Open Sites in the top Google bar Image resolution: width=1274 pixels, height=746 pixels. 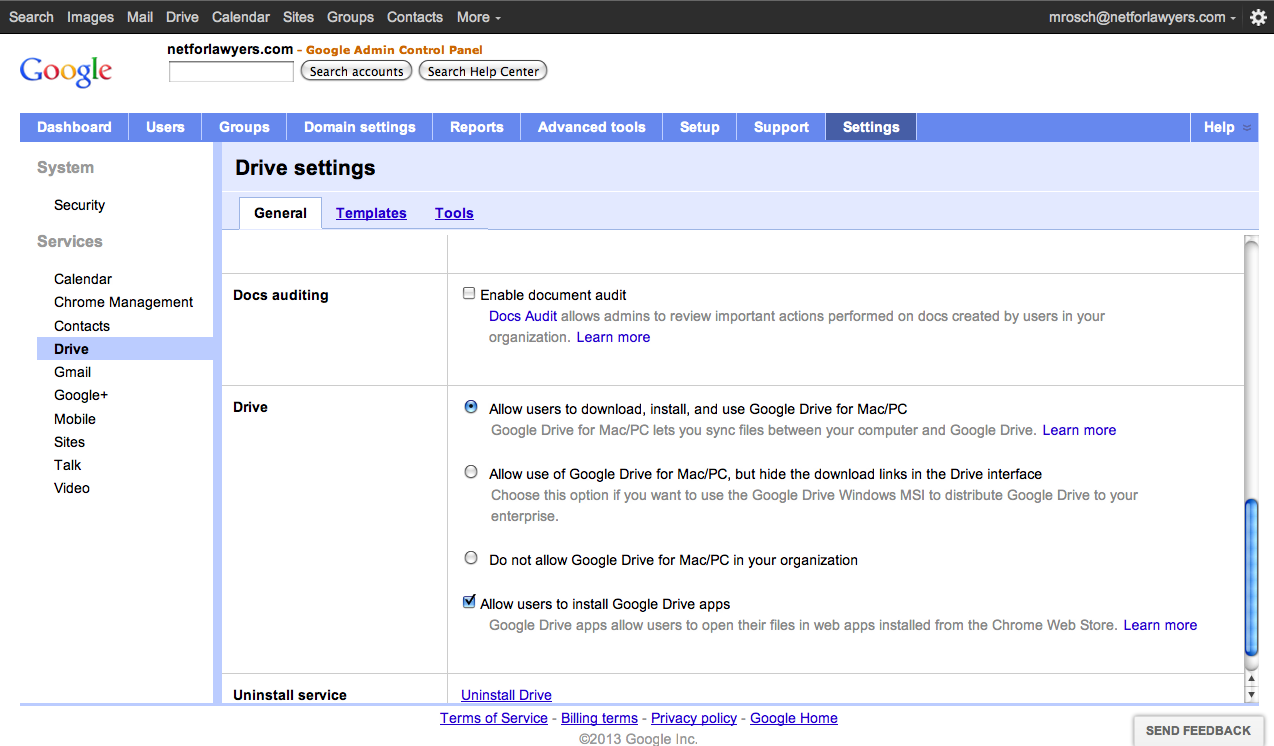tap(298, 17)
